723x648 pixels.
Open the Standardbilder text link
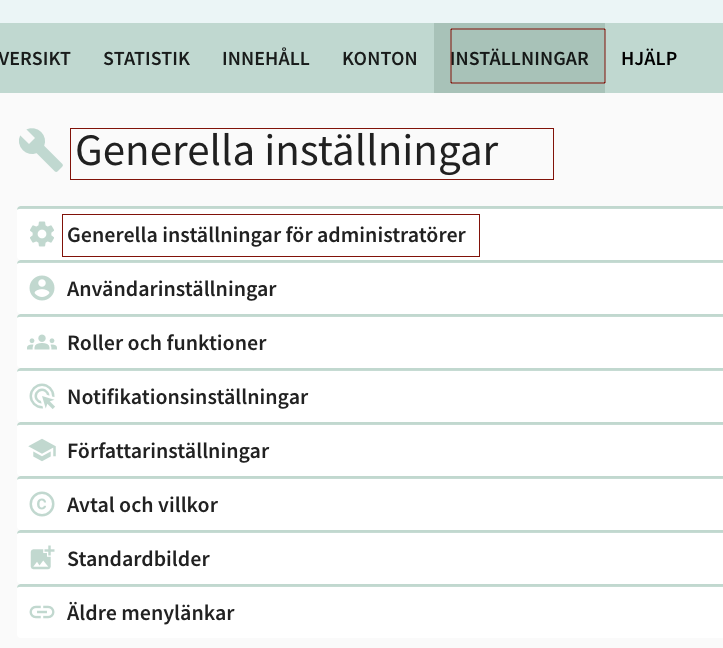[138, 559]
